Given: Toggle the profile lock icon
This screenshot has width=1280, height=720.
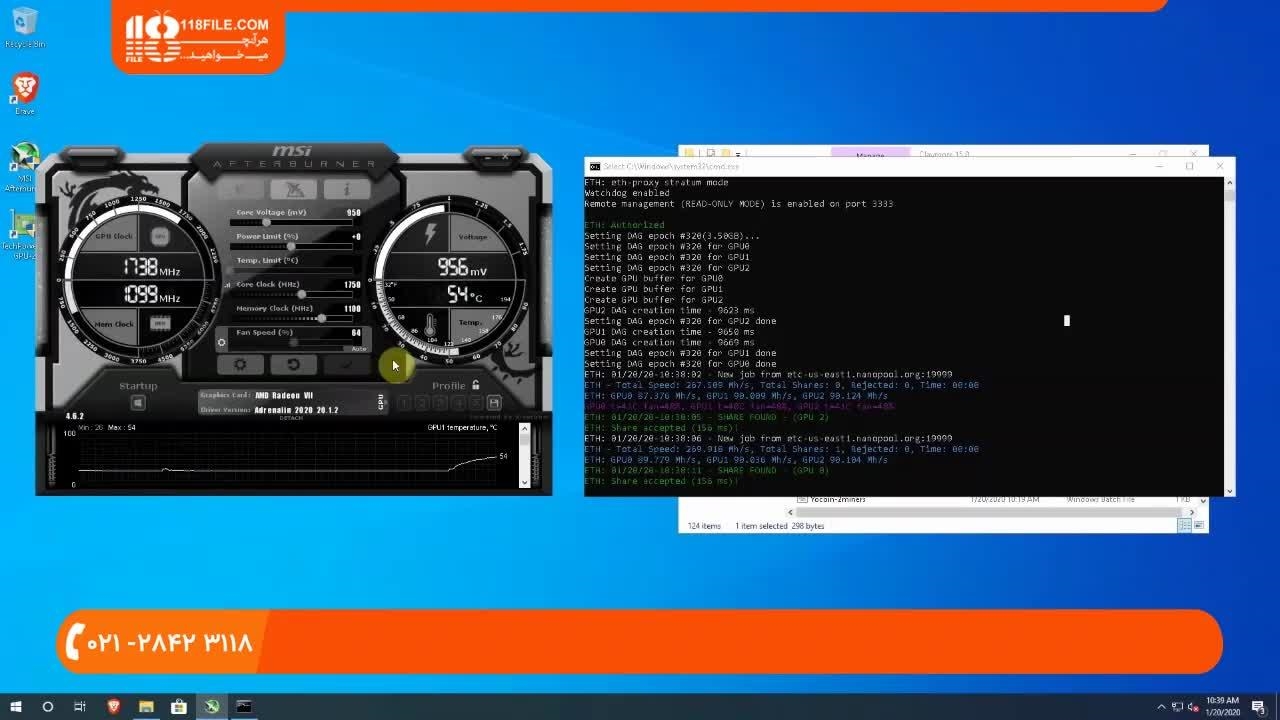Looking at the screenshot, I should pyautogui.click(x=476, y=385).
